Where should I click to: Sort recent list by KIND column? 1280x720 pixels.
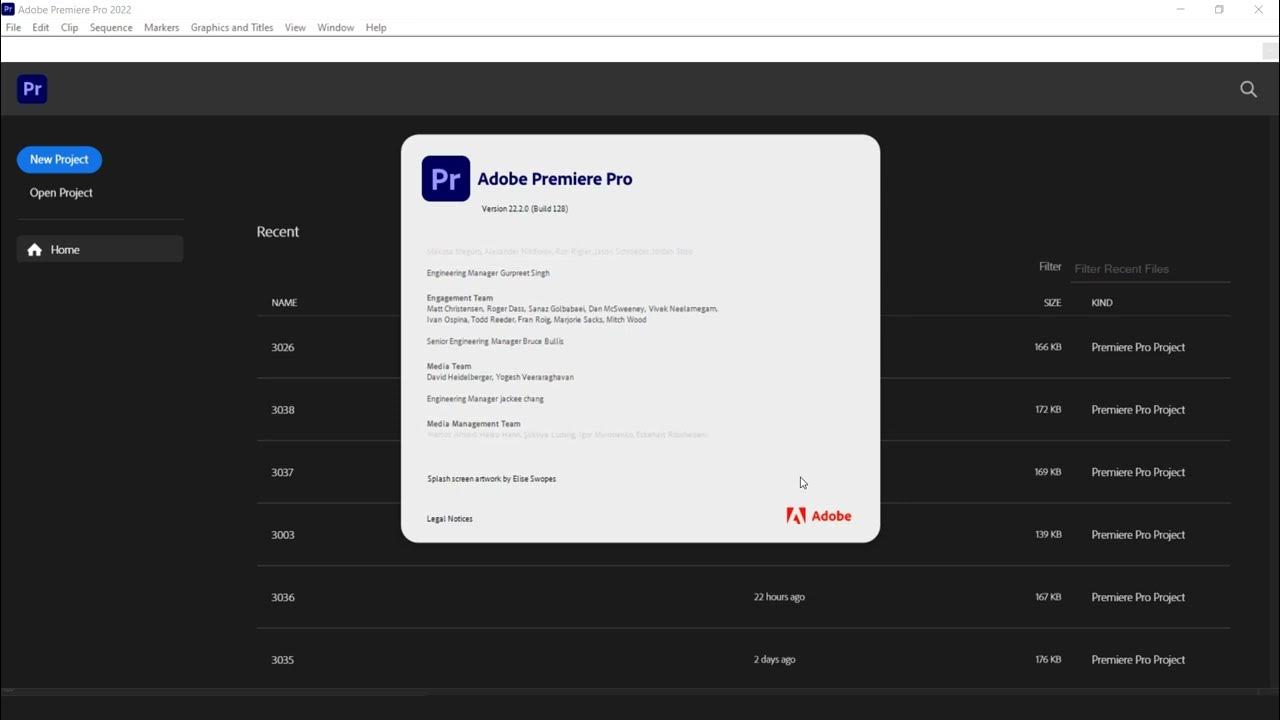pyautogui.click(x=1102, y=303)
